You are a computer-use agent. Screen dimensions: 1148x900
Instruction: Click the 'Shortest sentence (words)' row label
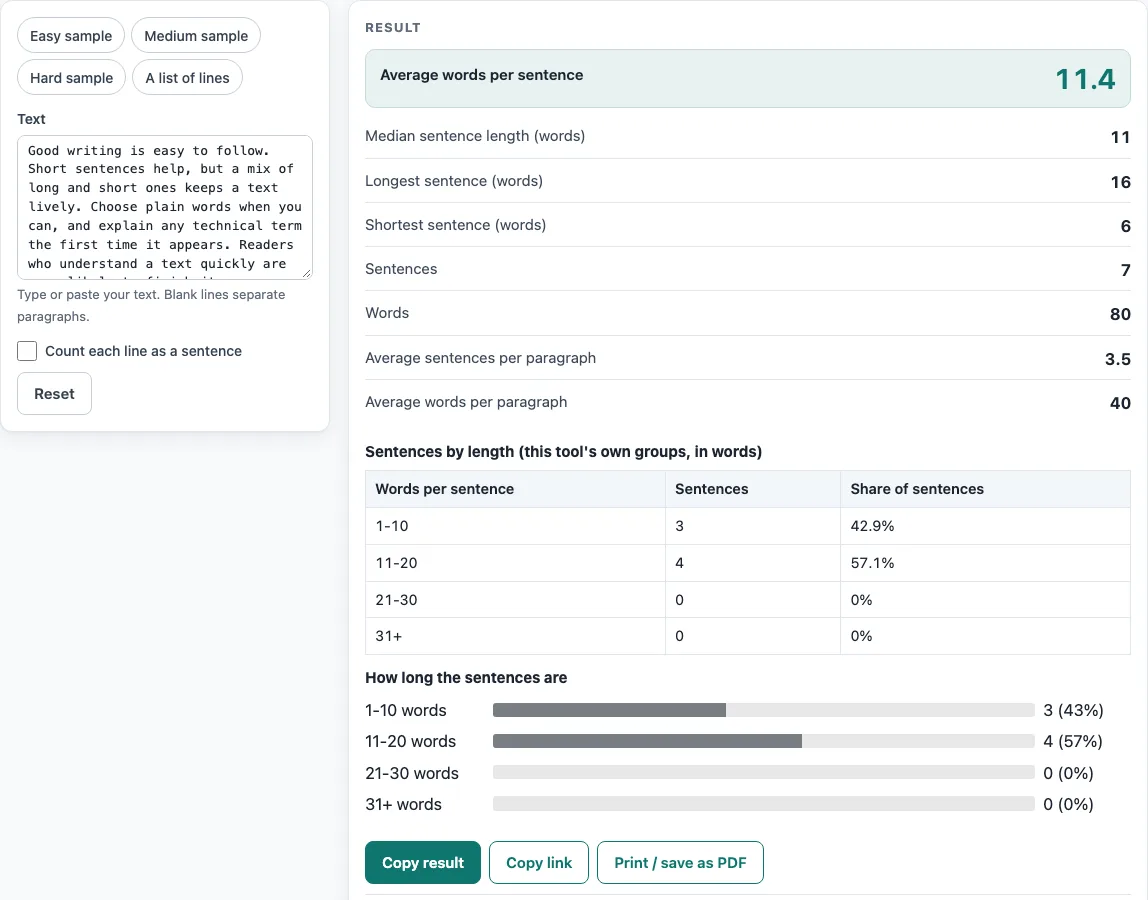pos(455,225)
